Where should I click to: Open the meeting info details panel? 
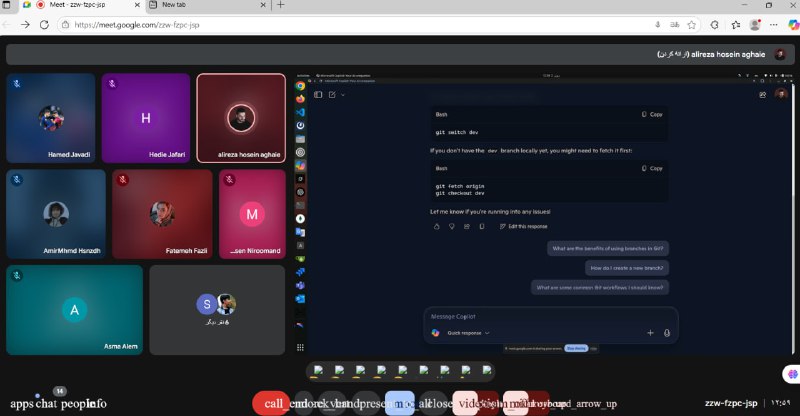pyautogui.click(x=97, y=404)
